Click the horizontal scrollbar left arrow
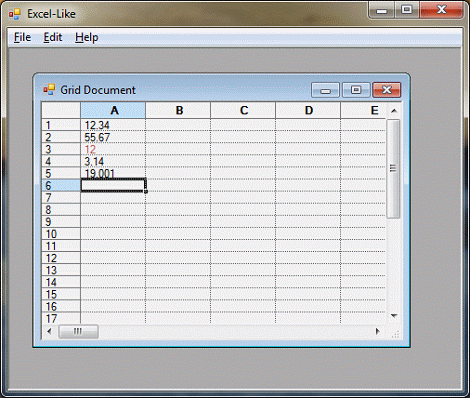 pyautogui.click(x=50, y=331)
